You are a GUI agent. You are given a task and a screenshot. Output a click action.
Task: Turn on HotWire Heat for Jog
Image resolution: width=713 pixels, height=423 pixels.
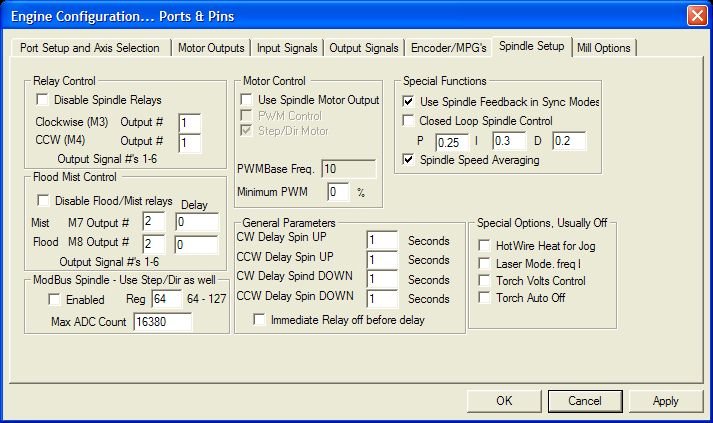(x=485, y=245)
